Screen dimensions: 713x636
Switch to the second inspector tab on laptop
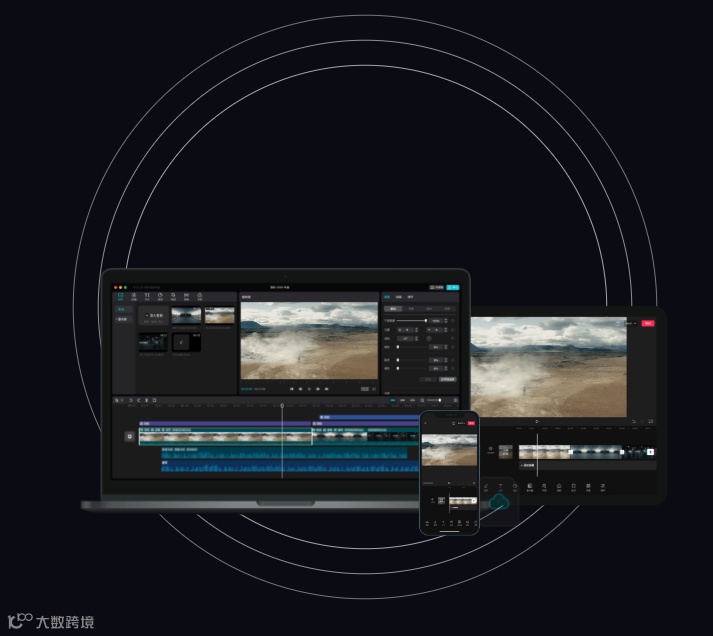(x=399, y=297)
